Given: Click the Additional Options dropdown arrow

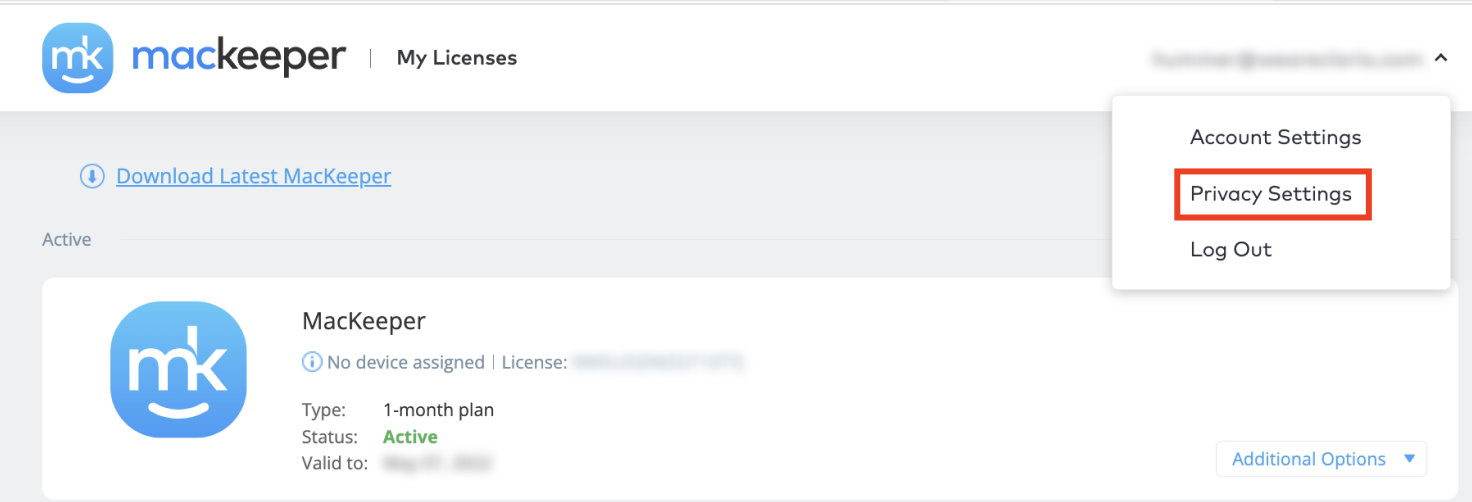Looking at the screenshot, I should (x=1409, y=459).
